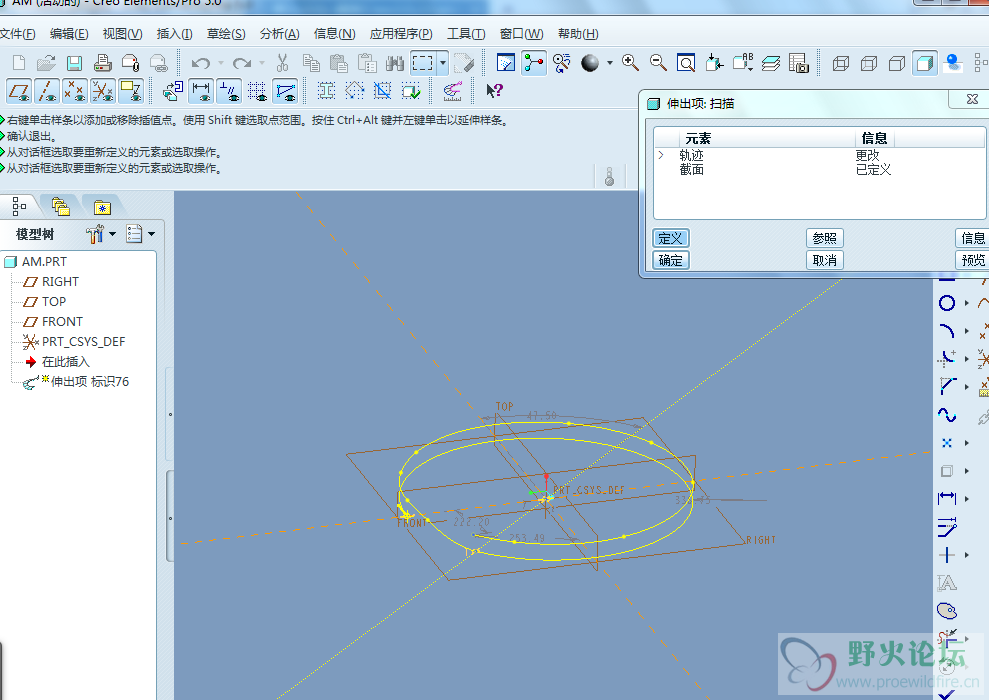Open the spin center tool icon
The image size is (989, 700).
point(534,63)
